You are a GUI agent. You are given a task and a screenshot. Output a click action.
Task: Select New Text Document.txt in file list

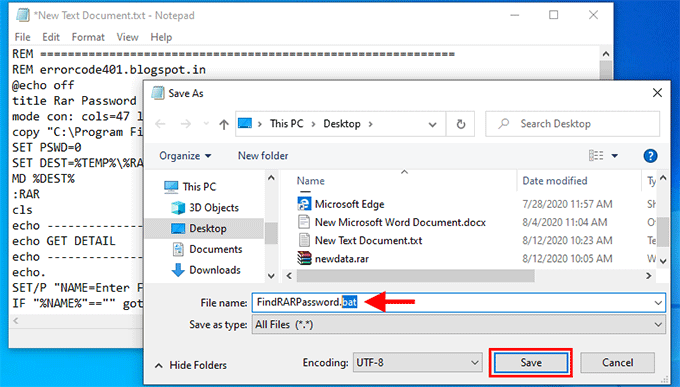pos(368,241)
